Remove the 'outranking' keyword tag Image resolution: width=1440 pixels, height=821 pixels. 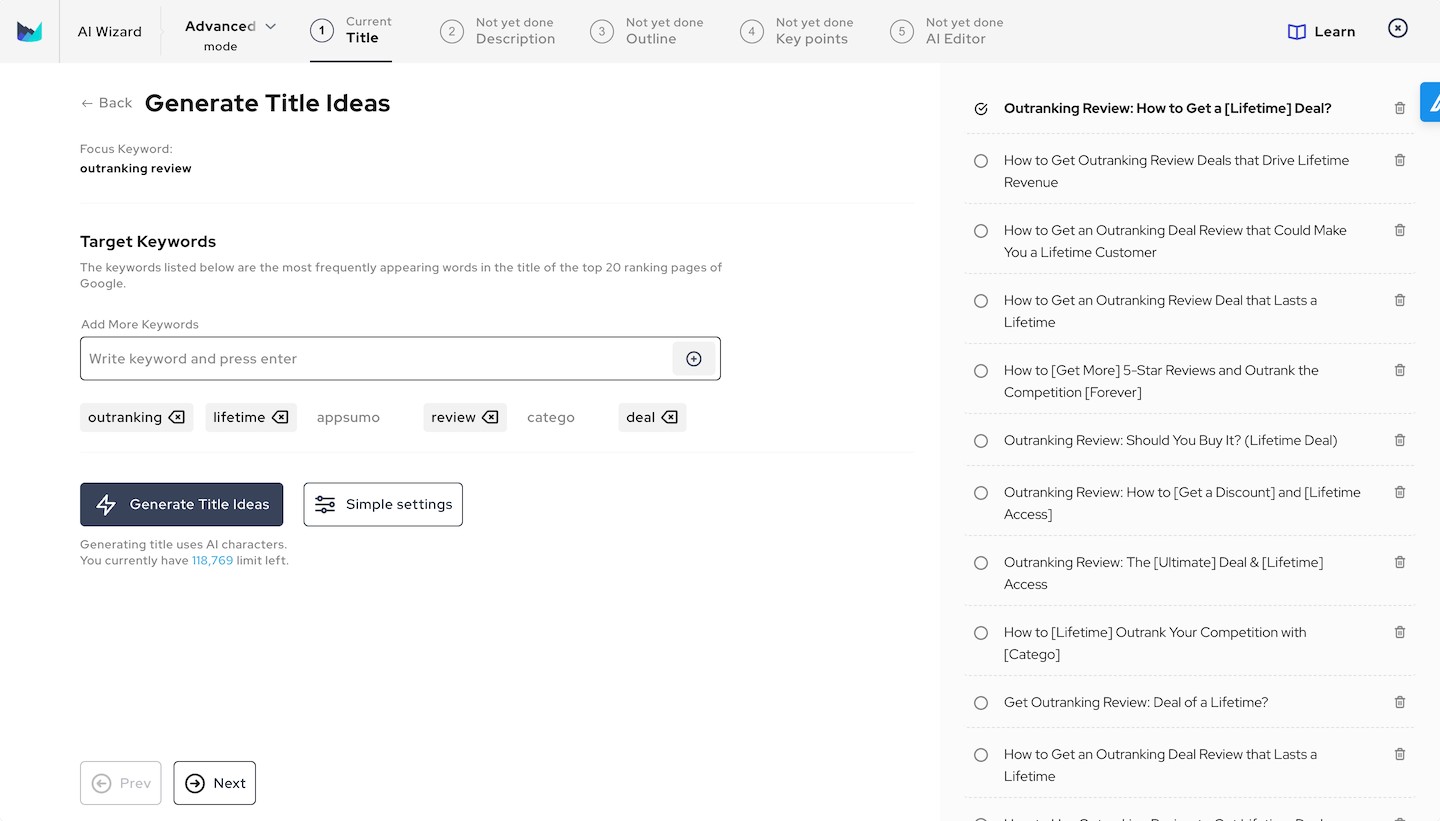(x=177, y=418)
